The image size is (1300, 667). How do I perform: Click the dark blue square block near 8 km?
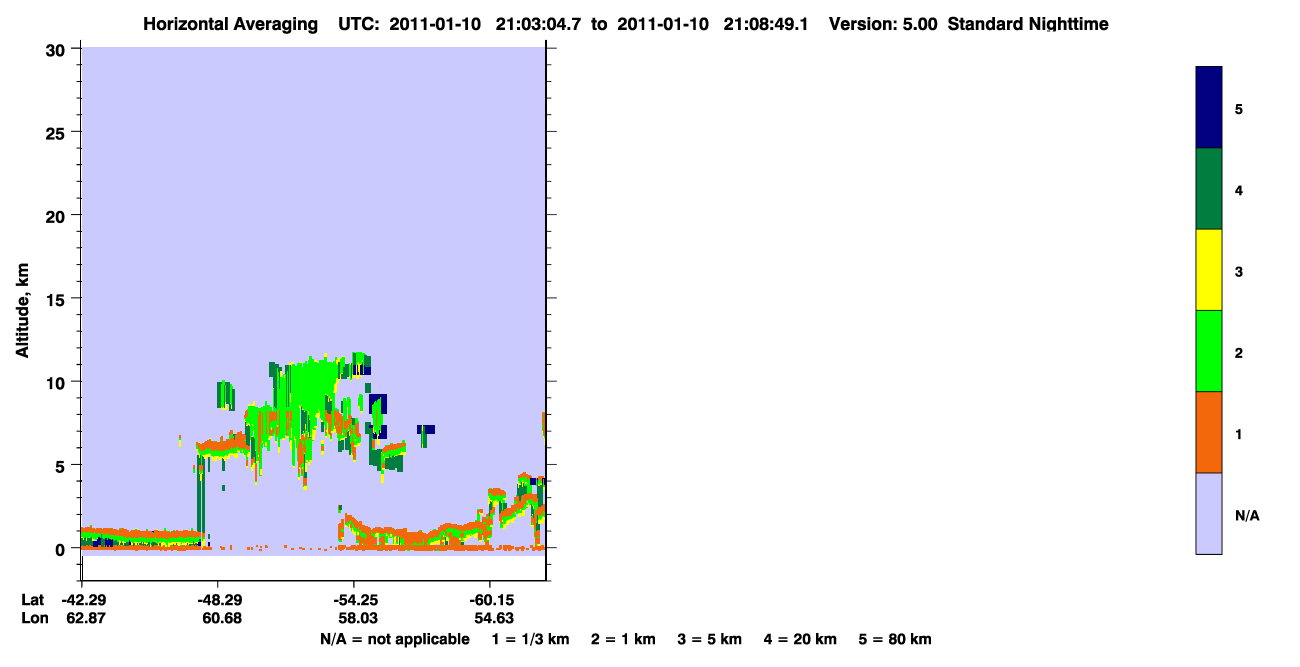pos(377,403)
